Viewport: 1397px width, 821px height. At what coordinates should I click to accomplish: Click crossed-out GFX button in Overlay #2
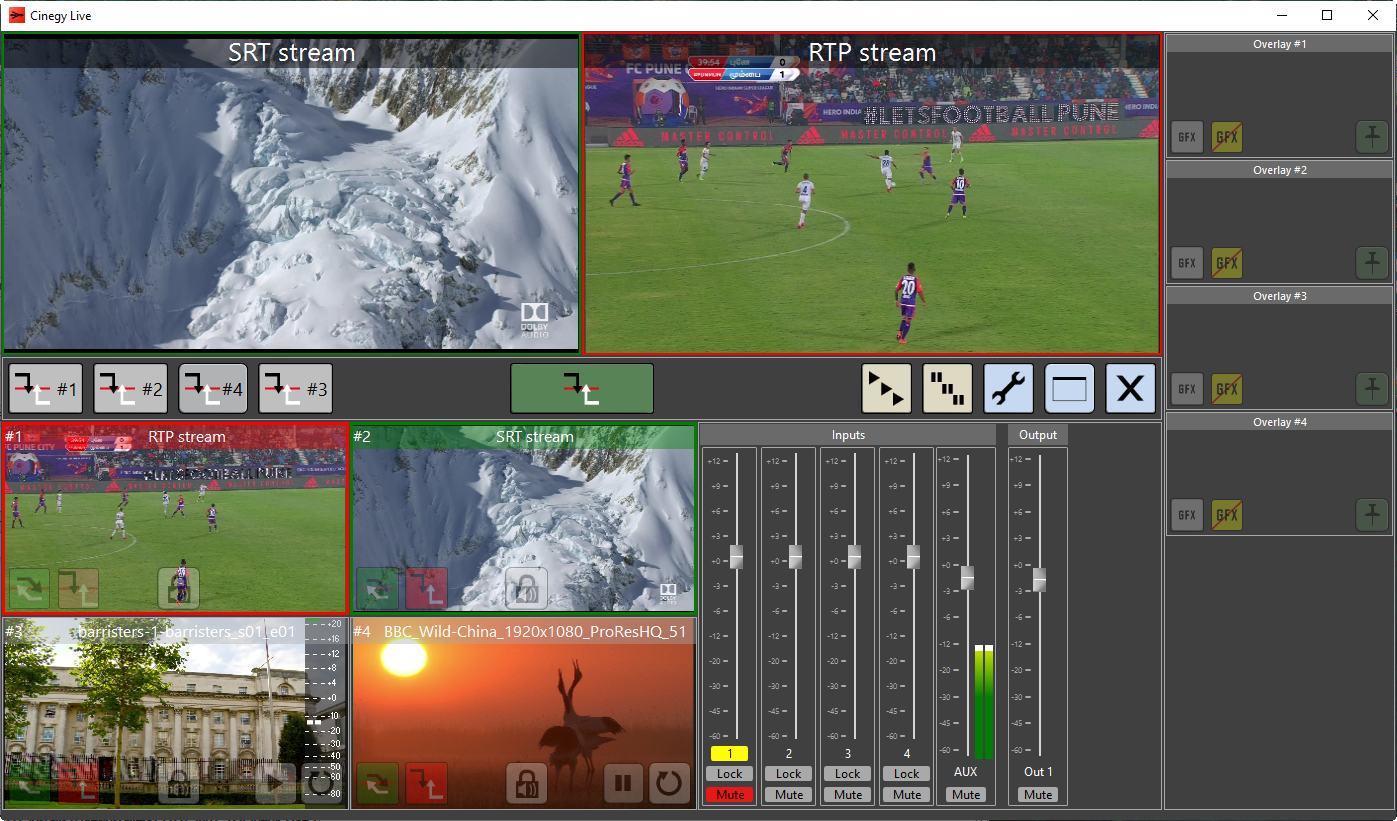point(1226,263)
